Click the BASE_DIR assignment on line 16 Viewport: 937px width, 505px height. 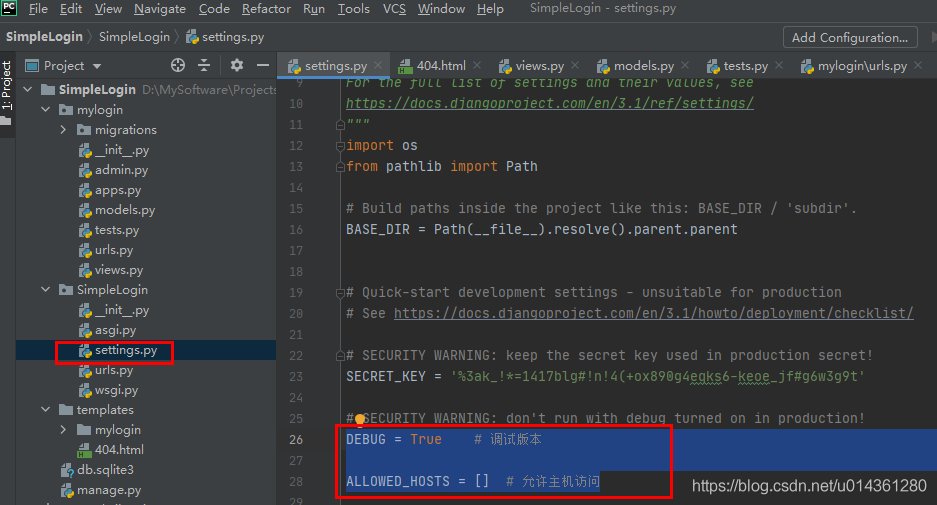(x=541, y=229)
